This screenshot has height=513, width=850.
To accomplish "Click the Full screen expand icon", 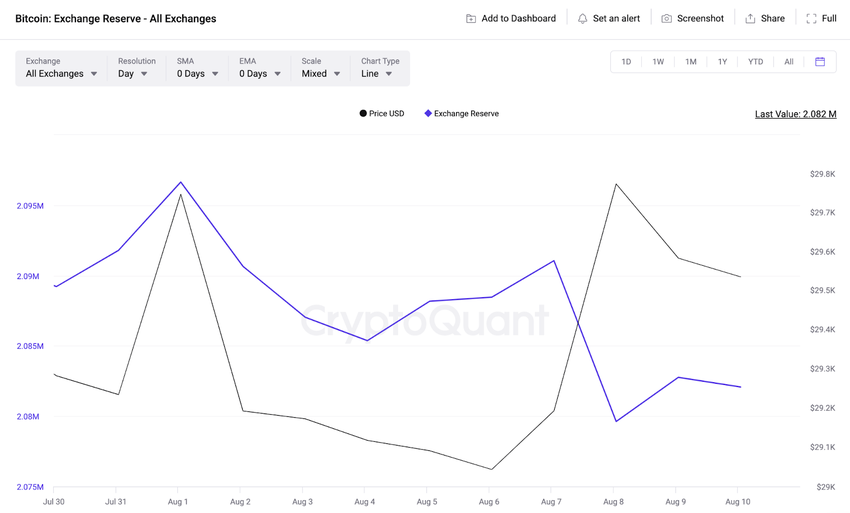I will coord(811,18).
